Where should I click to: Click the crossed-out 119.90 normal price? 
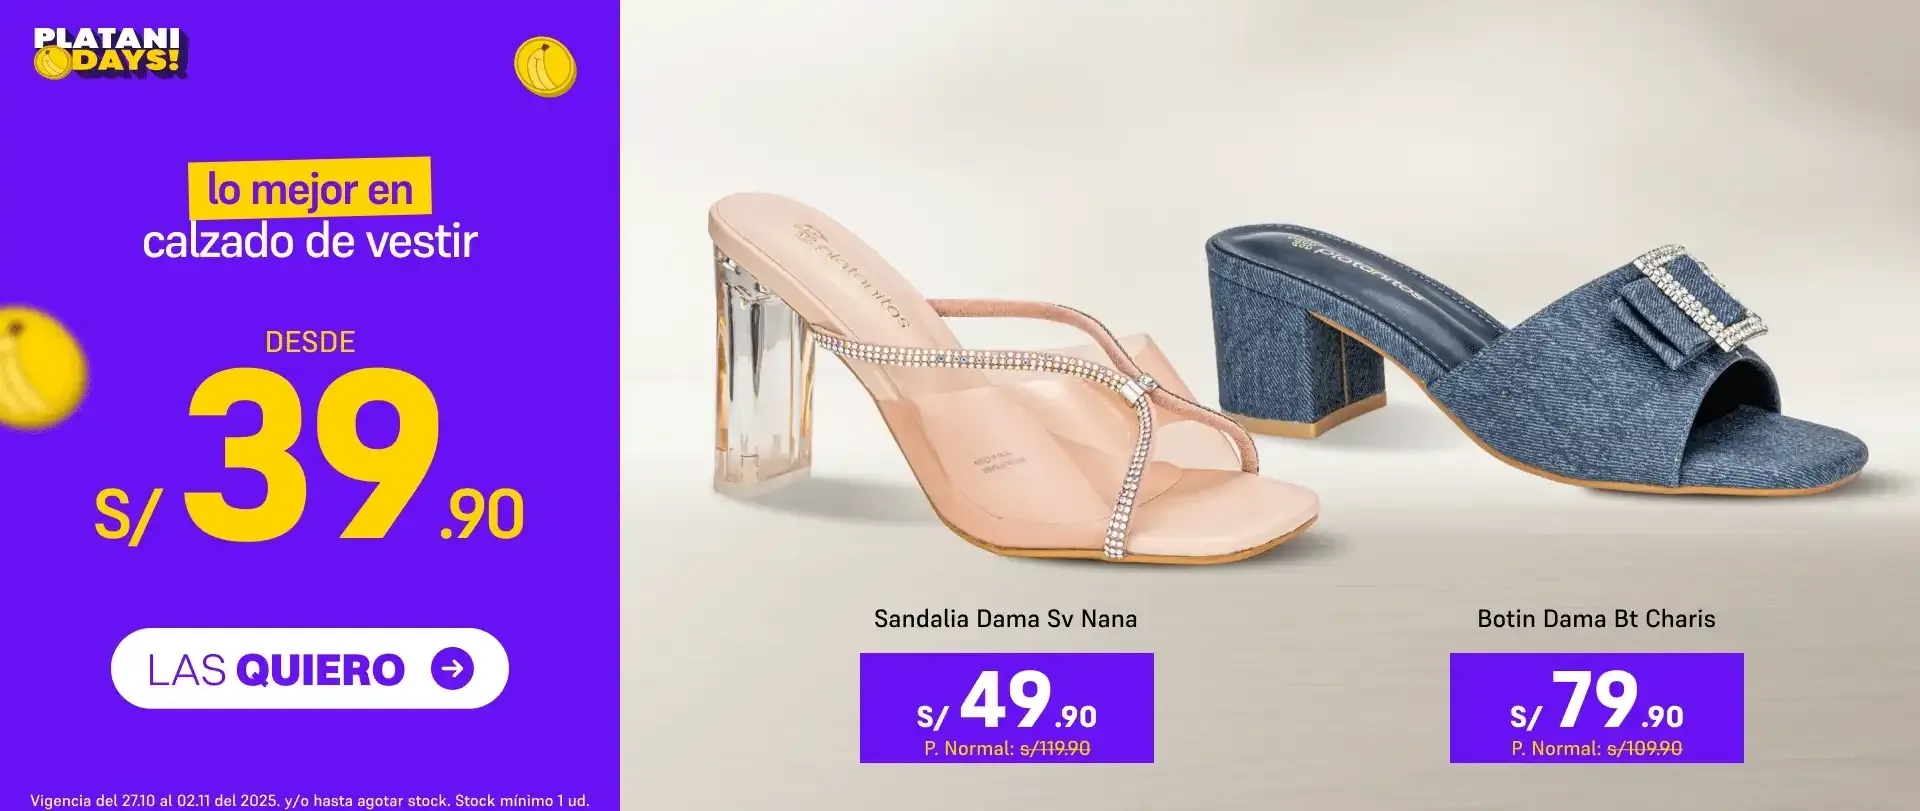pyautogui.click(x=1054, y=748)
